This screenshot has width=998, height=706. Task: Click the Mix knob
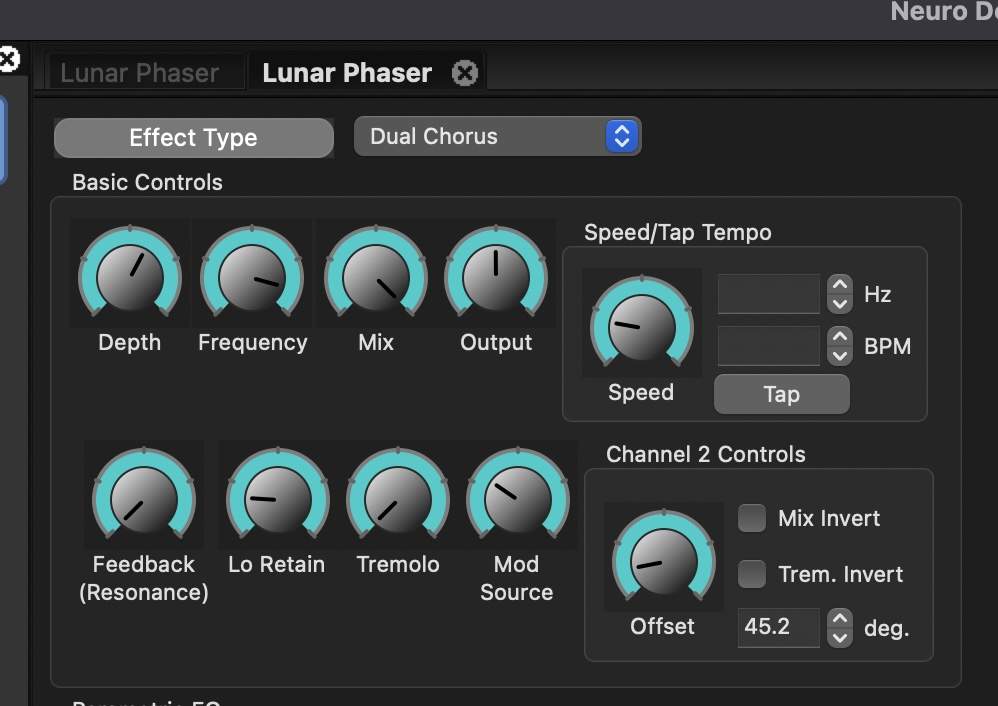(376, 274)
